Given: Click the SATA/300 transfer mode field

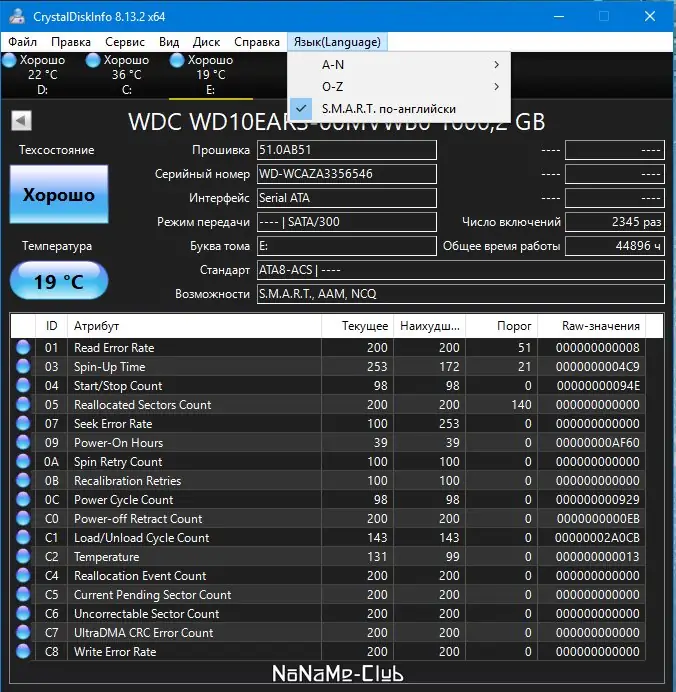Looking at the screenshot, I should coord(347,222).
